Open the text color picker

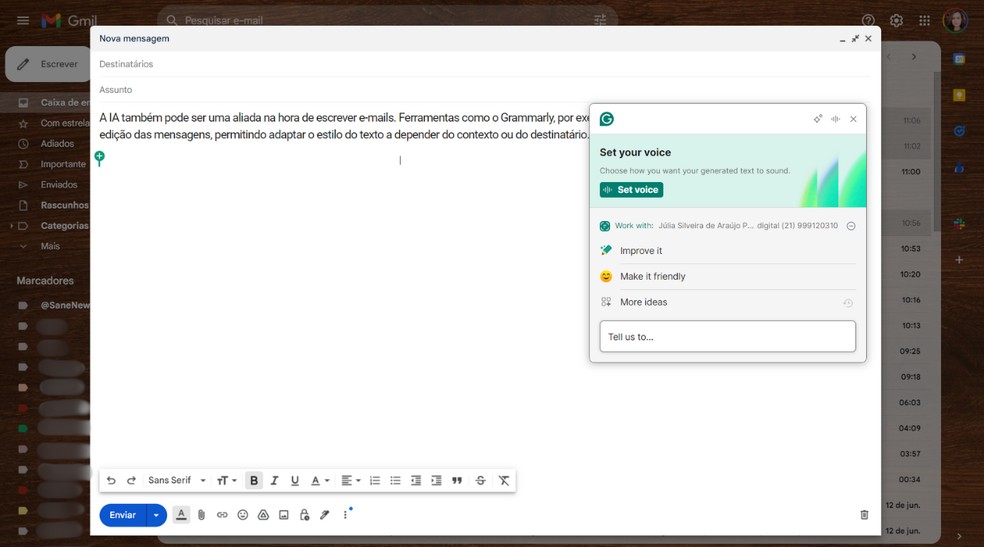(320, 481)
